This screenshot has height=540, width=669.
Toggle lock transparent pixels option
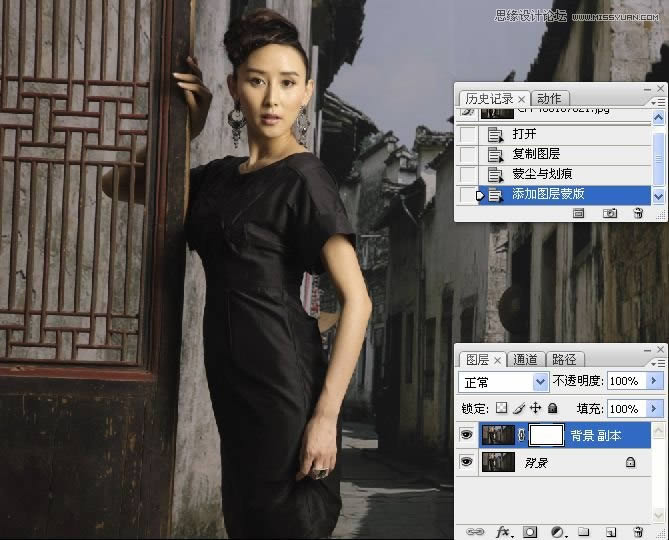click(x=502, y=409)
